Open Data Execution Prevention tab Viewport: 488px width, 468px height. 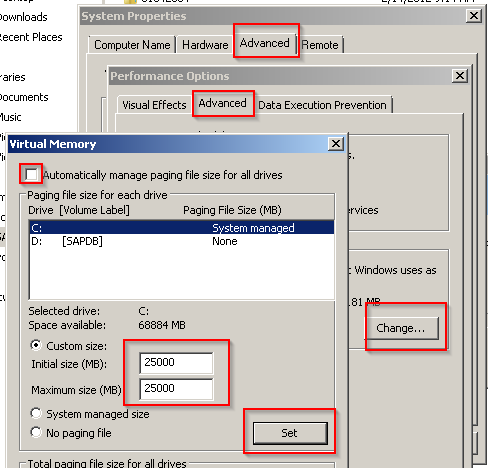(322, 105)
